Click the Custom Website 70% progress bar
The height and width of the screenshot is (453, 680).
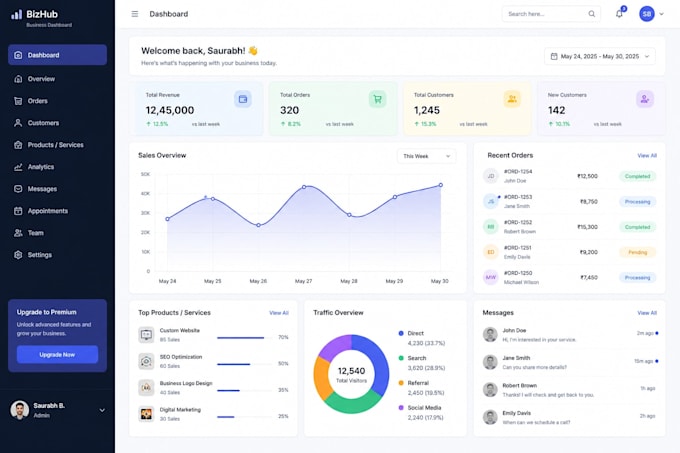245,338
